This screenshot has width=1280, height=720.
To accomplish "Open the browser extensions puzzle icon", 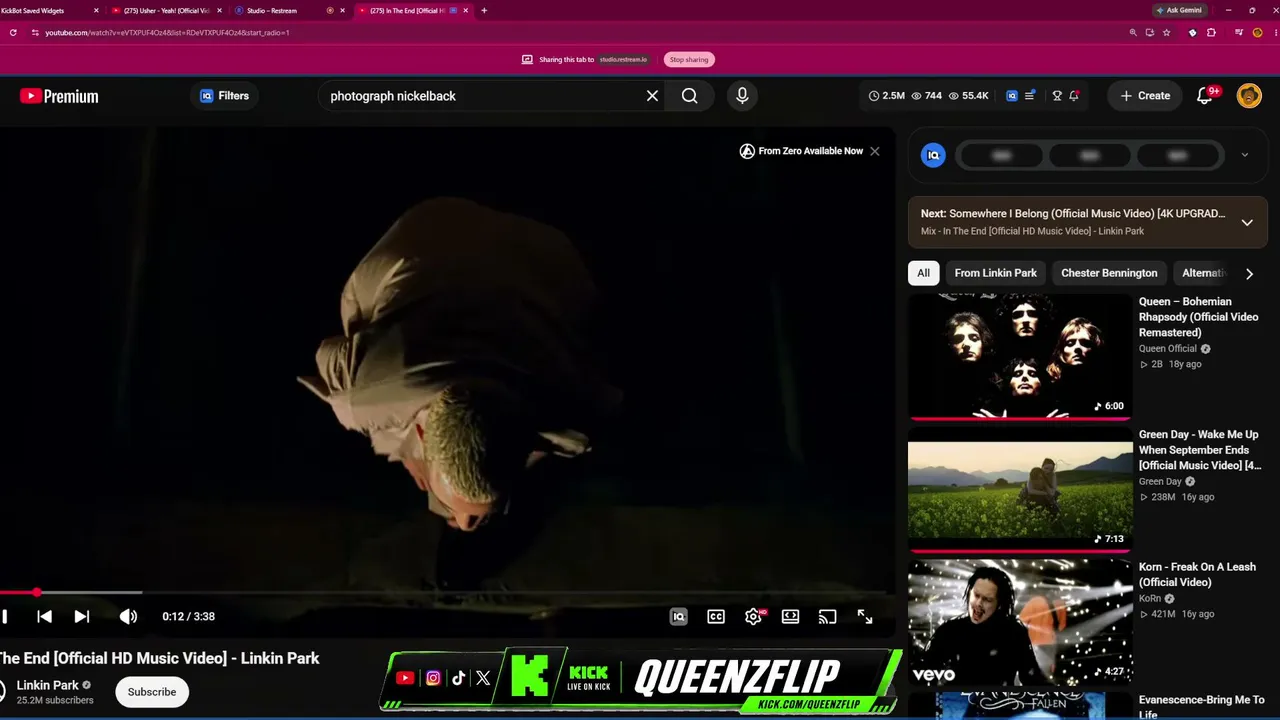I will (1211, 33).
